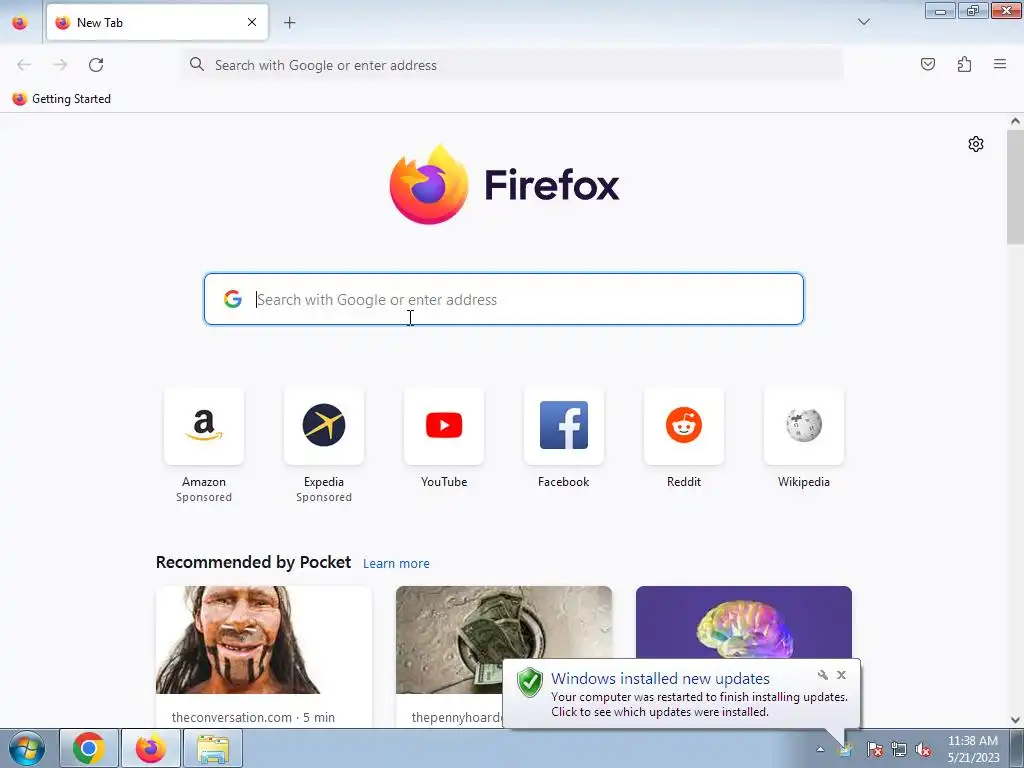Click the page scrollbar down arrow
Screen dimensions: 1024x768
coord(1015,720)
